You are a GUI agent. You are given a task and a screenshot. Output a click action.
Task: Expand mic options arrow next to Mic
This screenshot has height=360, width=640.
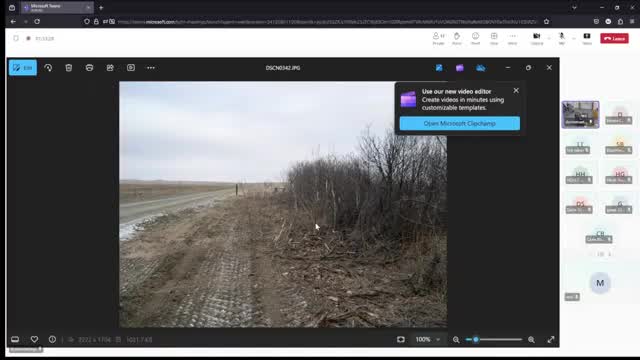tap(573, 38)
